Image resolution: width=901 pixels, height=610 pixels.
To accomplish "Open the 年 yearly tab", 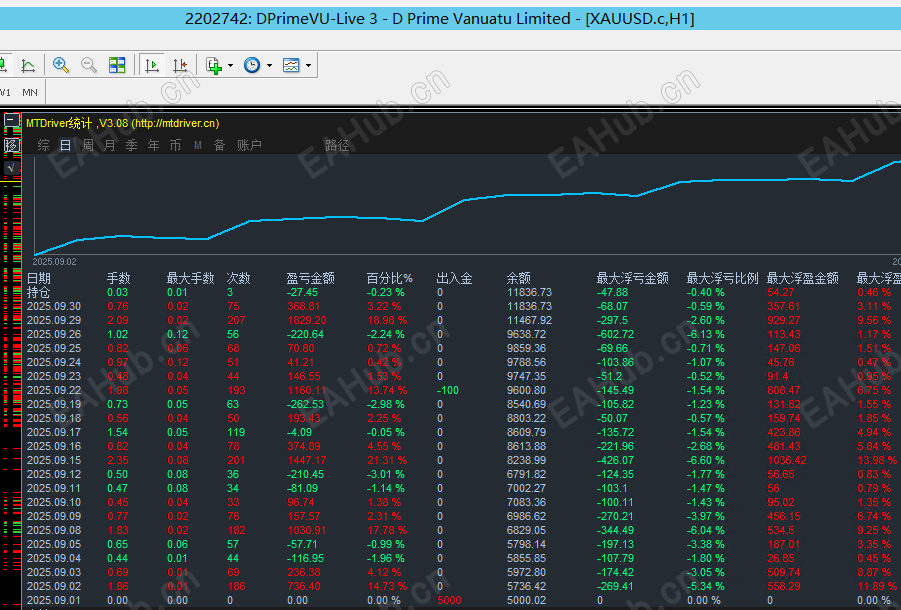I will (x=153, y=145).
